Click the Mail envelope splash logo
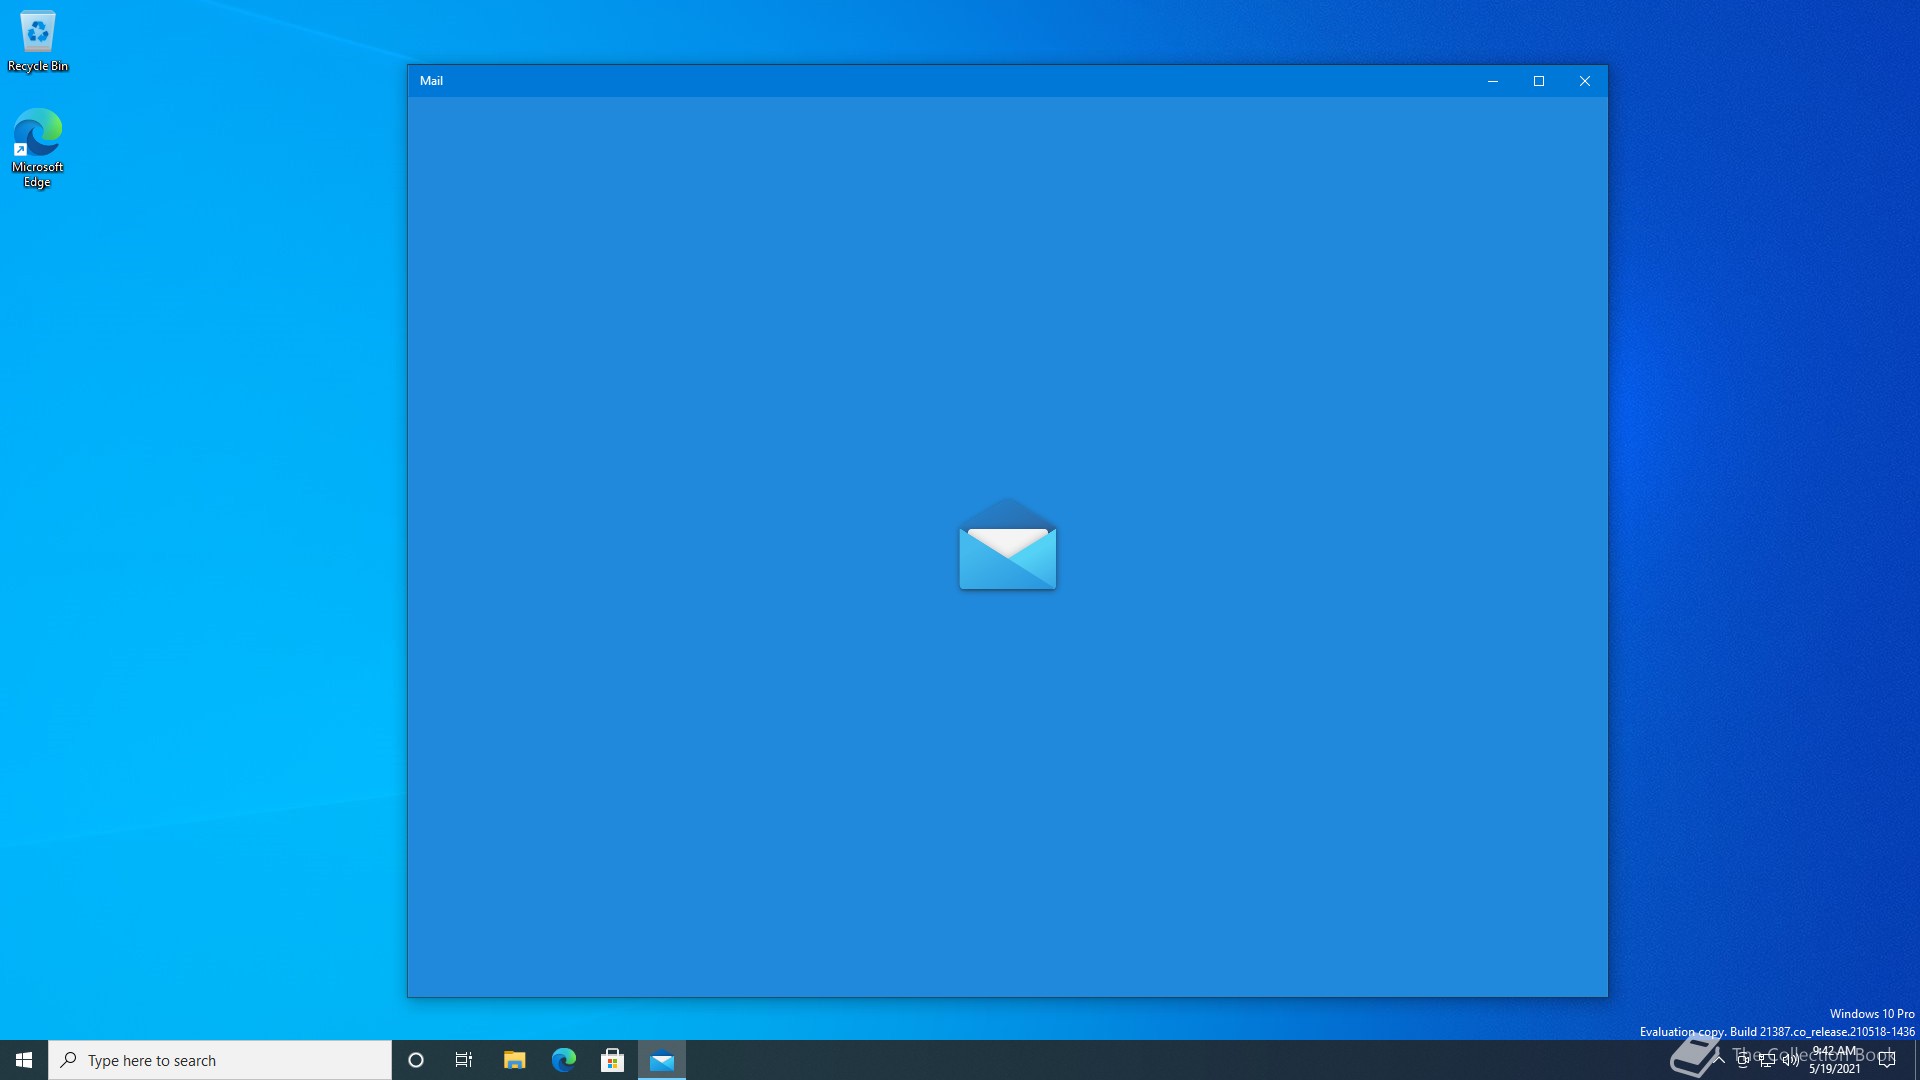Image resolution: width=1920 pixels, height=1080 pixels. [1007, 545]
